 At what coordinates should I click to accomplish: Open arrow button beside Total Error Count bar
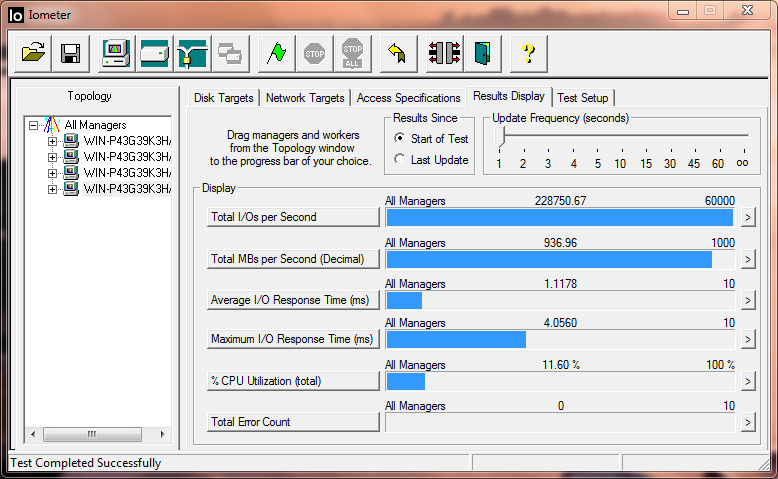[747, 422]
